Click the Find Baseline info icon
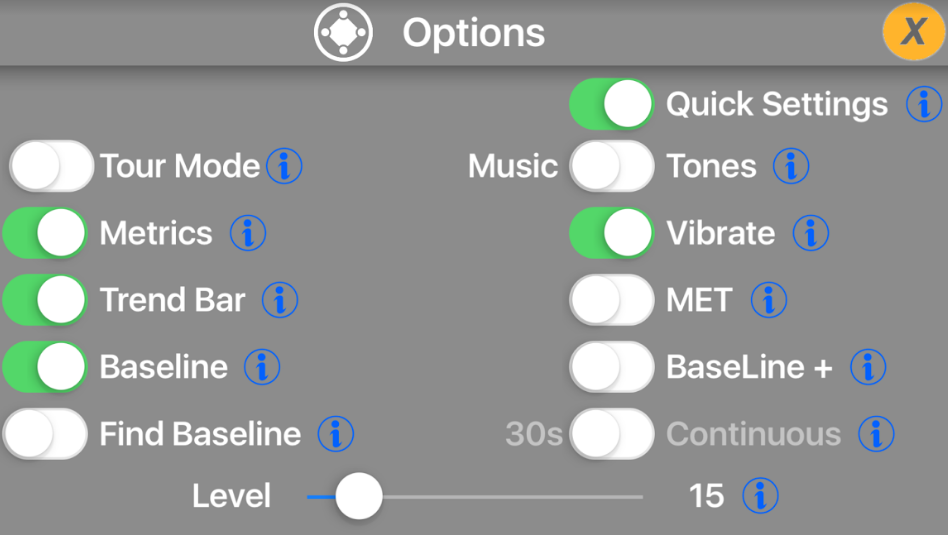This screenshot has height=535, width=948. click(336, 434)
